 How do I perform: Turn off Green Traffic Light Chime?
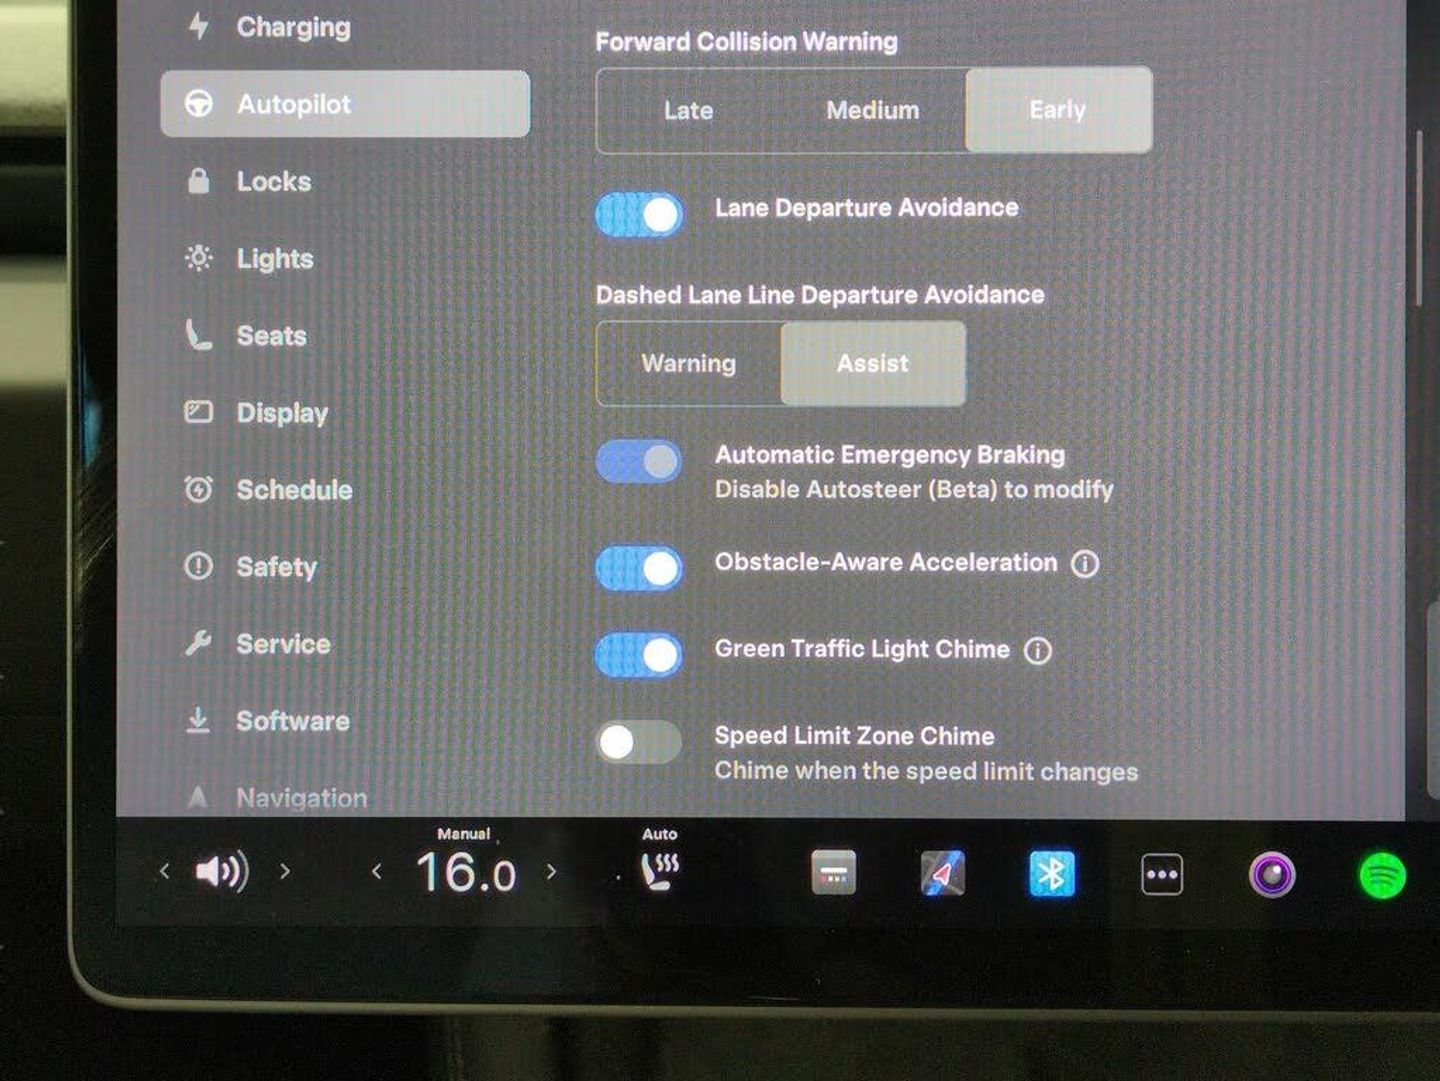pos(640,655)
